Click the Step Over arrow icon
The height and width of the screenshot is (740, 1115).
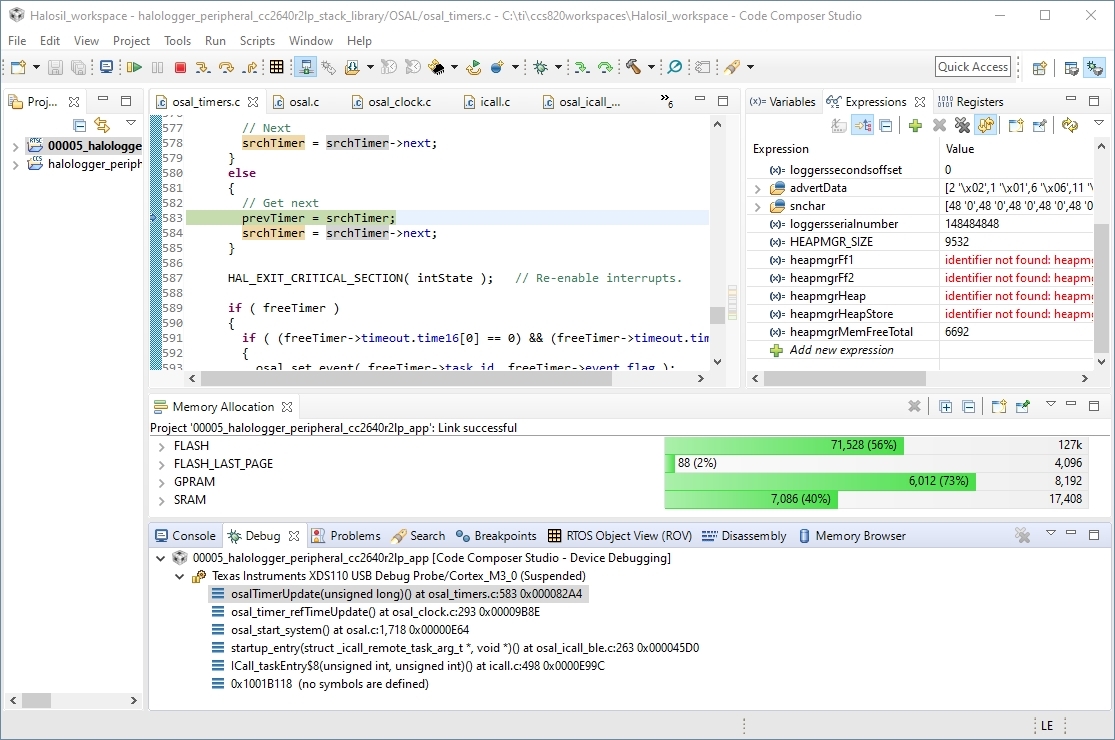[226, 68]
